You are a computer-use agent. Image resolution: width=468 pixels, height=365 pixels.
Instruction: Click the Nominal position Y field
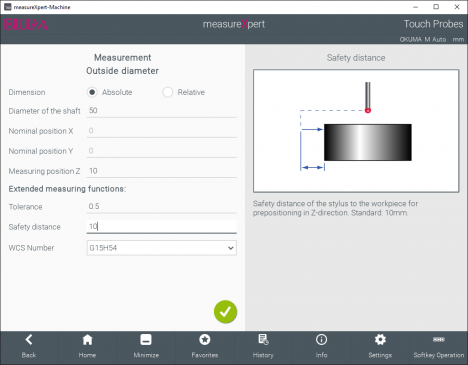click(162, 151)
